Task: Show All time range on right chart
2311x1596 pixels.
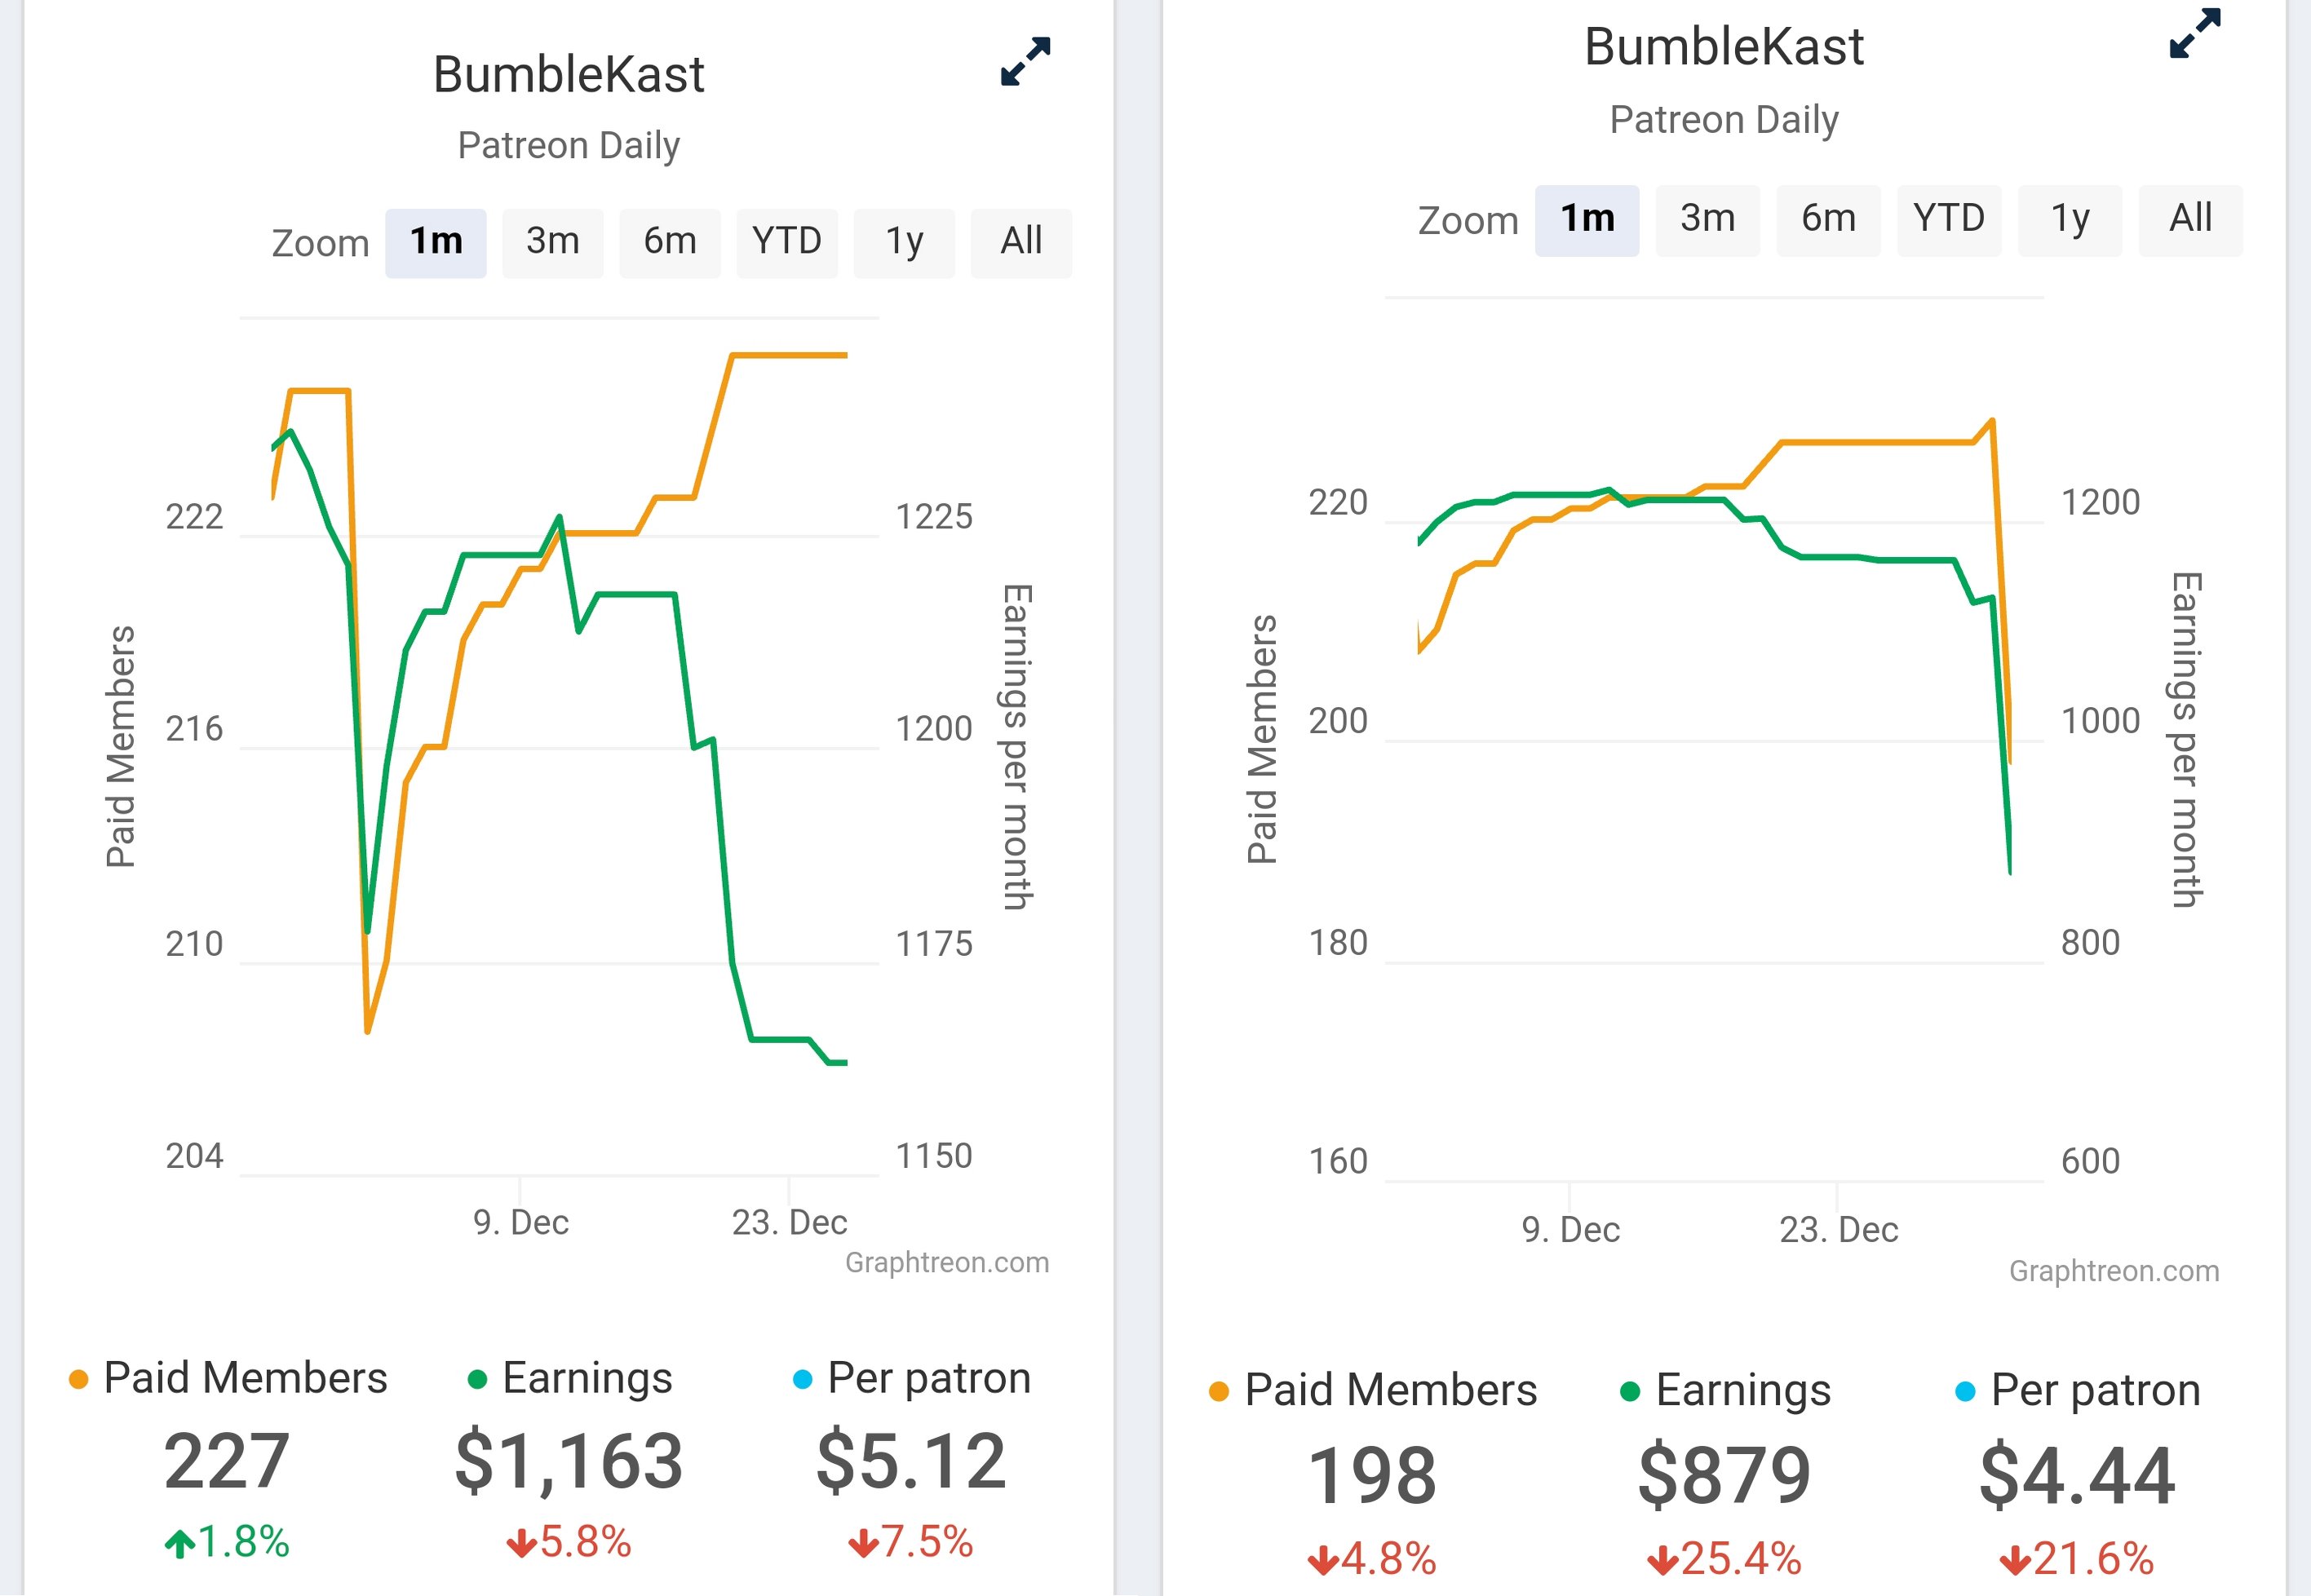Action: pyautogui.click(x=2190, y=219)
